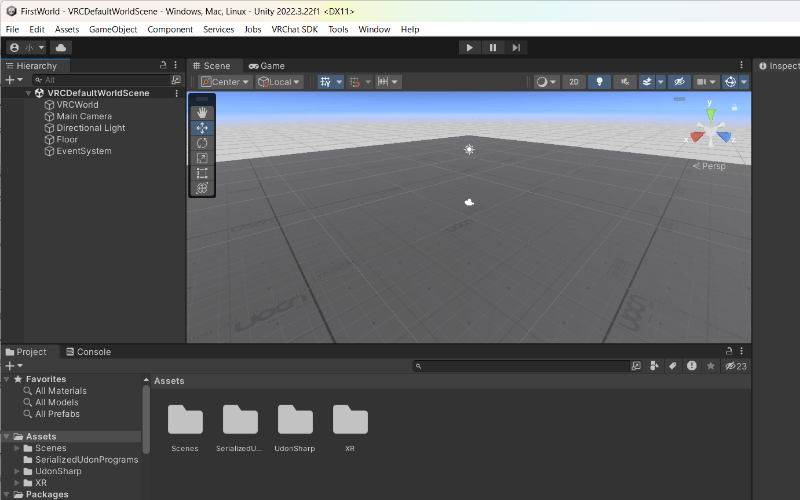Search by label in Project
Screen dimensions: 800x500
point(672,366)
